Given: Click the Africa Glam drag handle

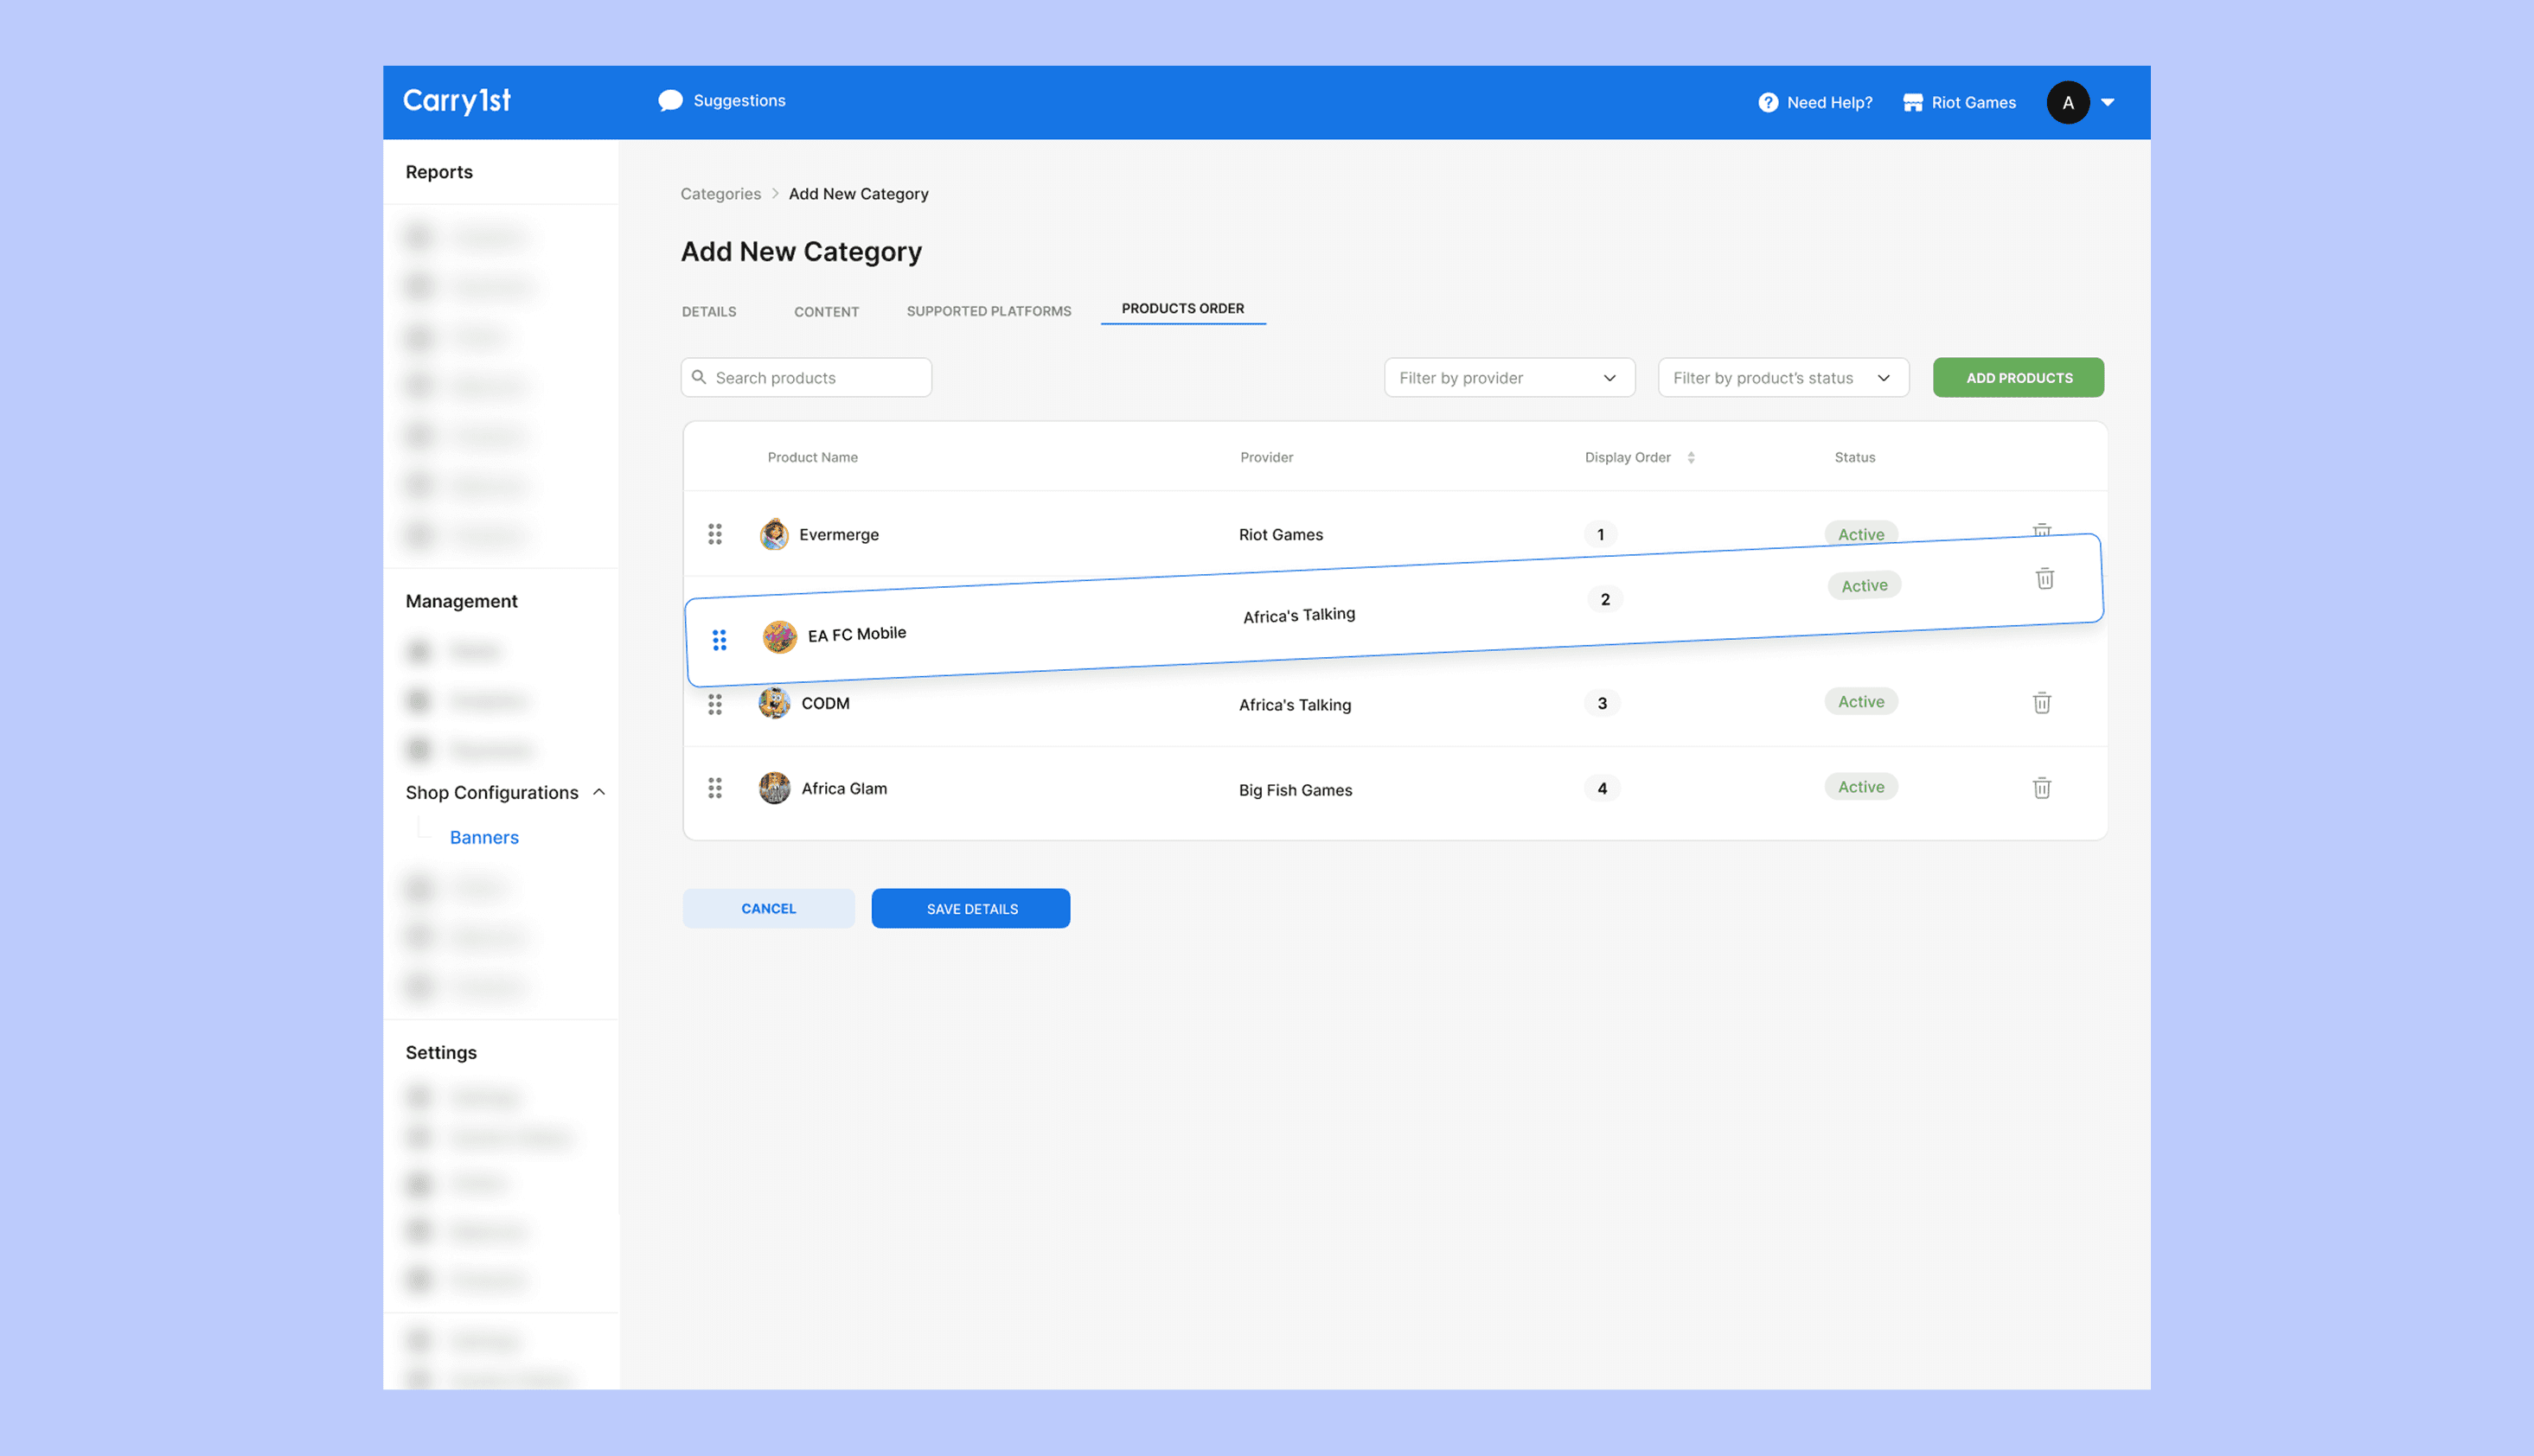Looking at the screenshot, I should [715, 788].
